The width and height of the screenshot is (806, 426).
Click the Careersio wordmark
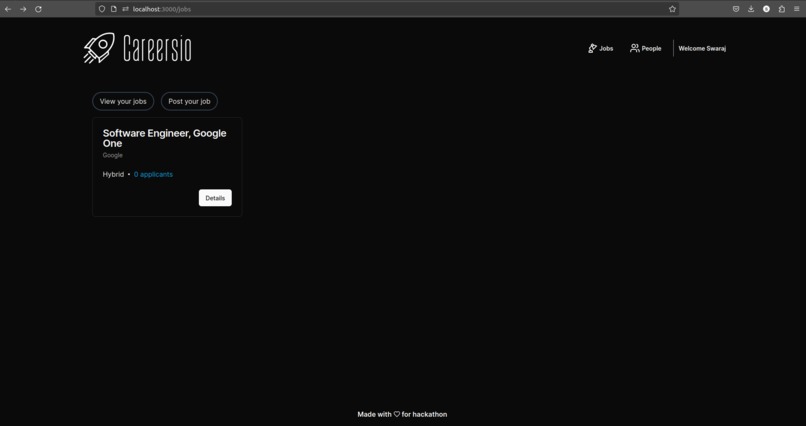[157, 48]
